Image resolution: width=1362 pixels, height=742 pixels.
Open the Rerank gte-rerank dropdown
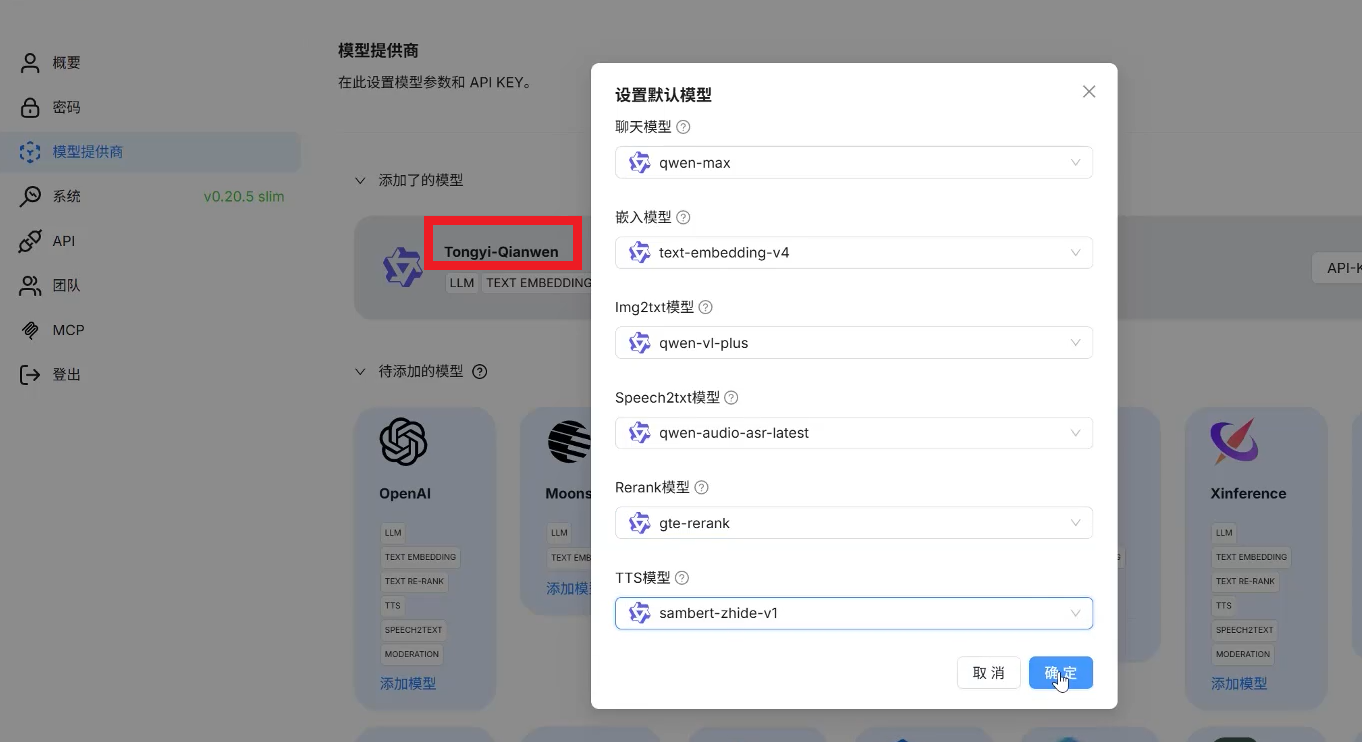click(854, 522)
